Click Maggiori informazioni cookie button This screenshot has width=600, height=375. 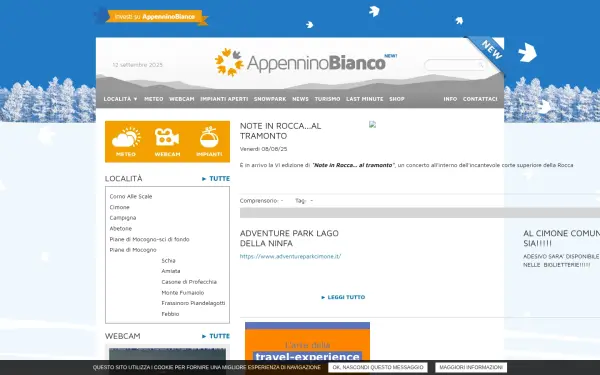coord(471,367)
